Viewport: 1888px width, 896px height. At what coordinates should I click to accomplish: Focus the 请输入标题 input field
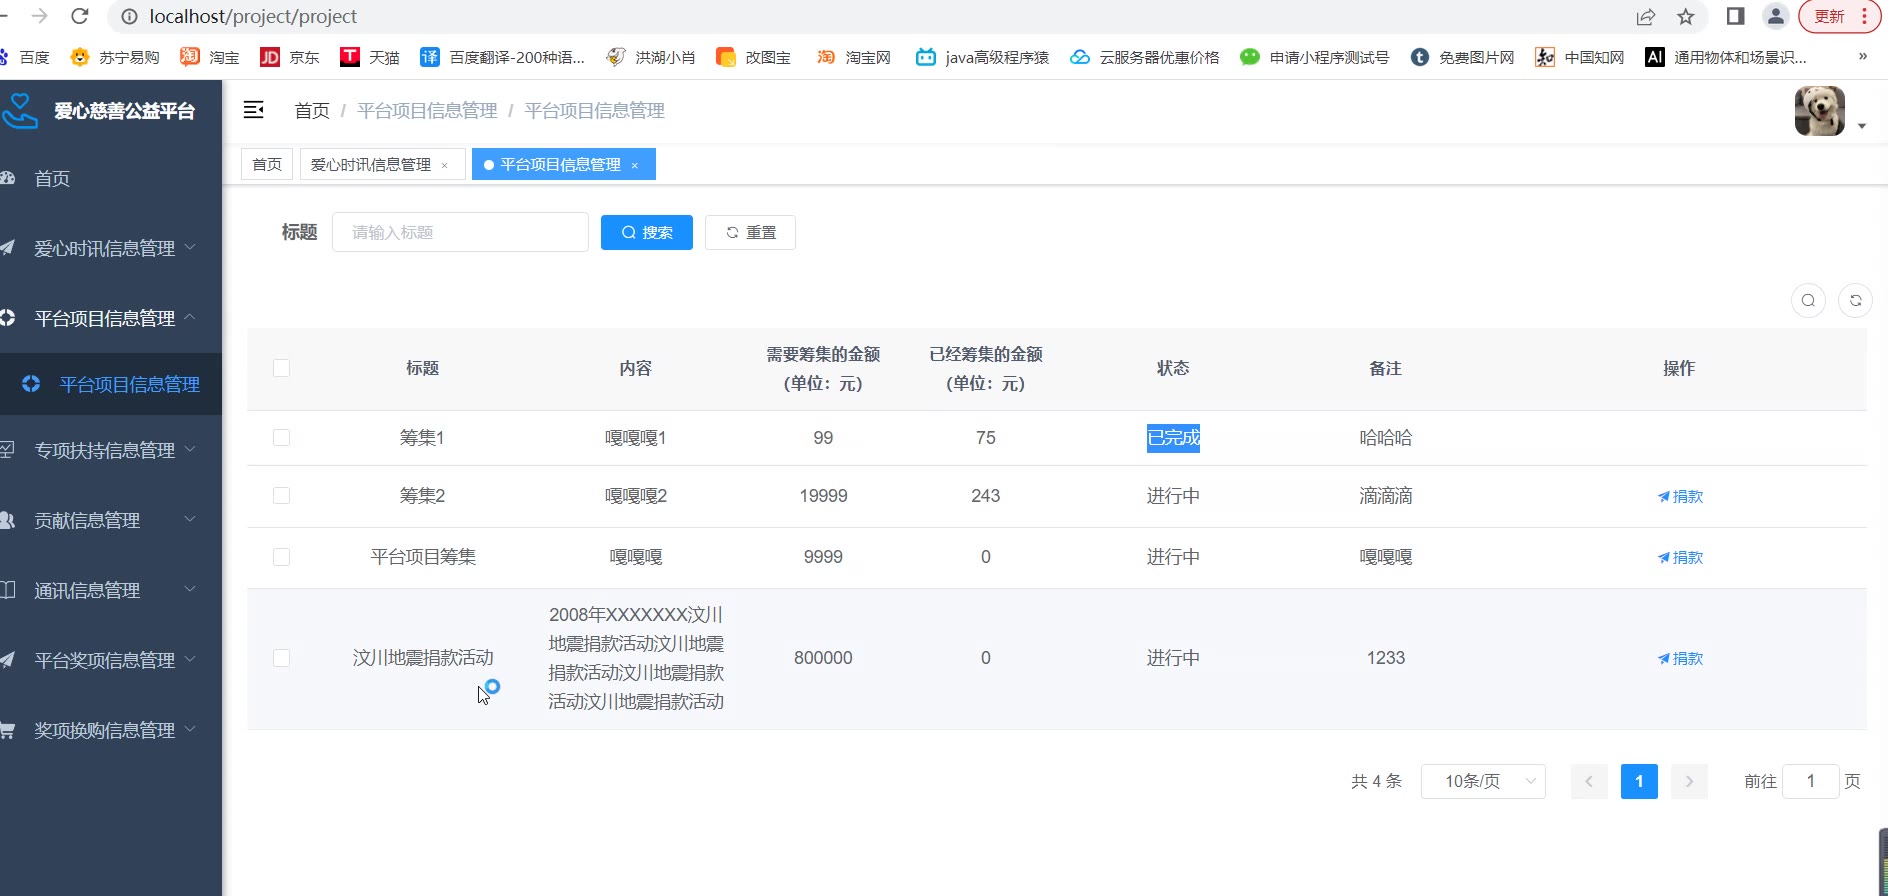(x=460, y=233)
